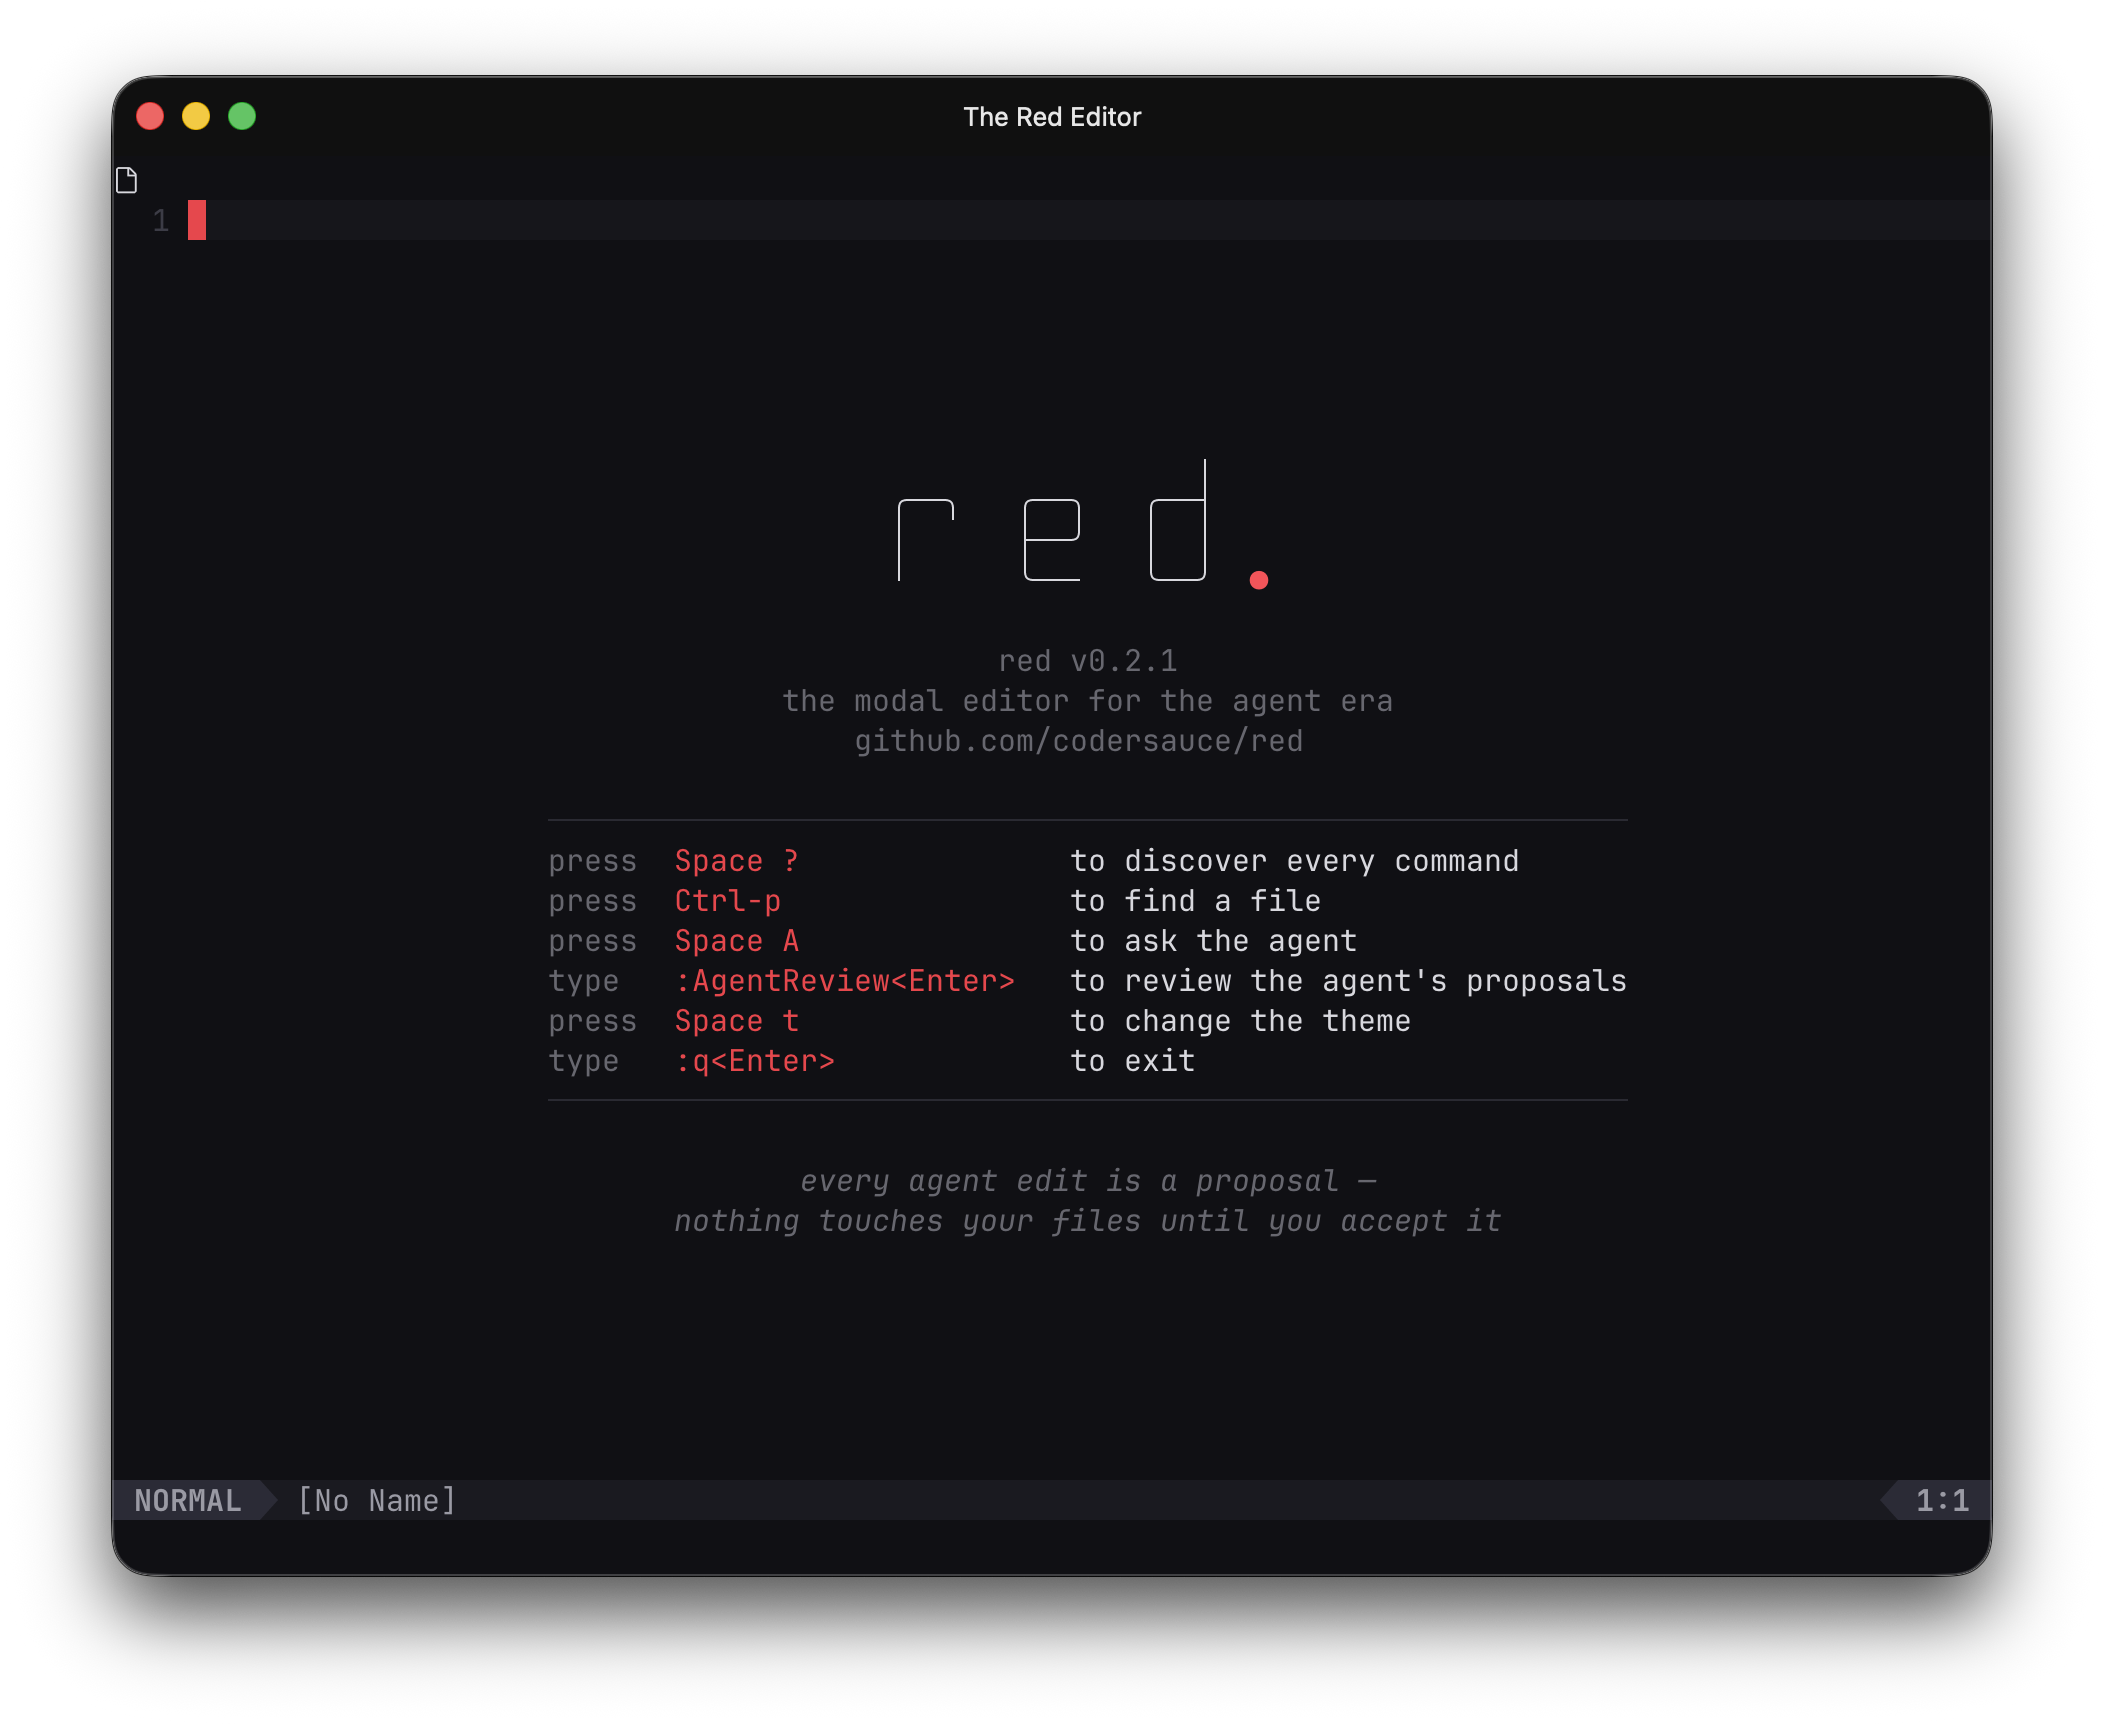Click the green zoom window button

(x=242, y=117)
